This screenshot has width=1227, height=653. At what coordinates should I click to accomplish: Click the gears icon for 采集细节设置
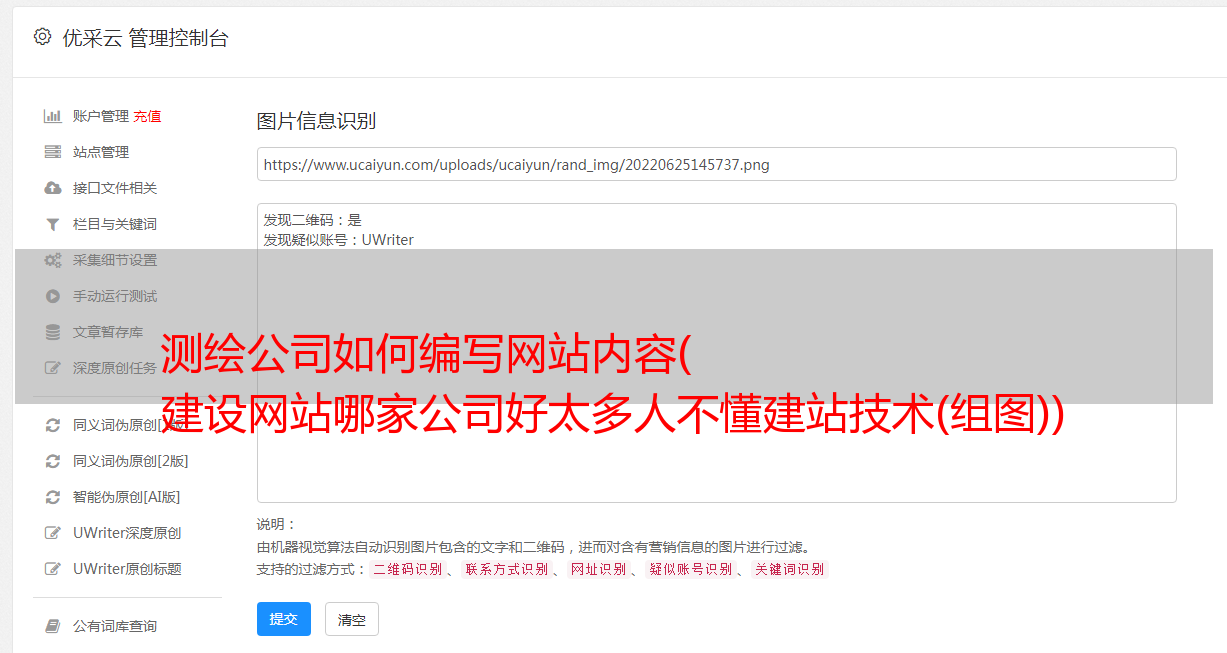click(52, 260)
